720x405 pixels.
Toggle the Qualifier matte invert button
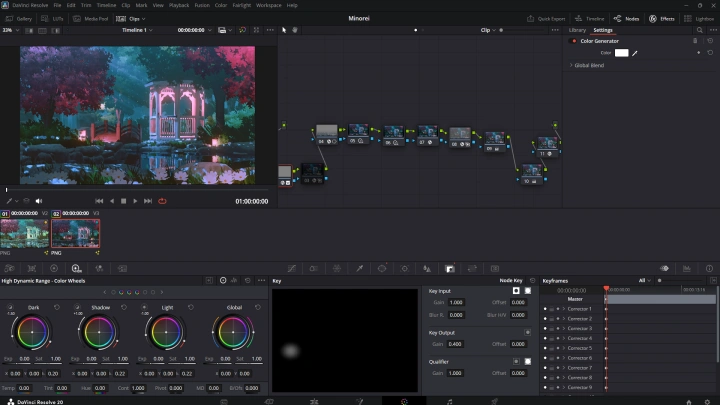click(516, 361)
